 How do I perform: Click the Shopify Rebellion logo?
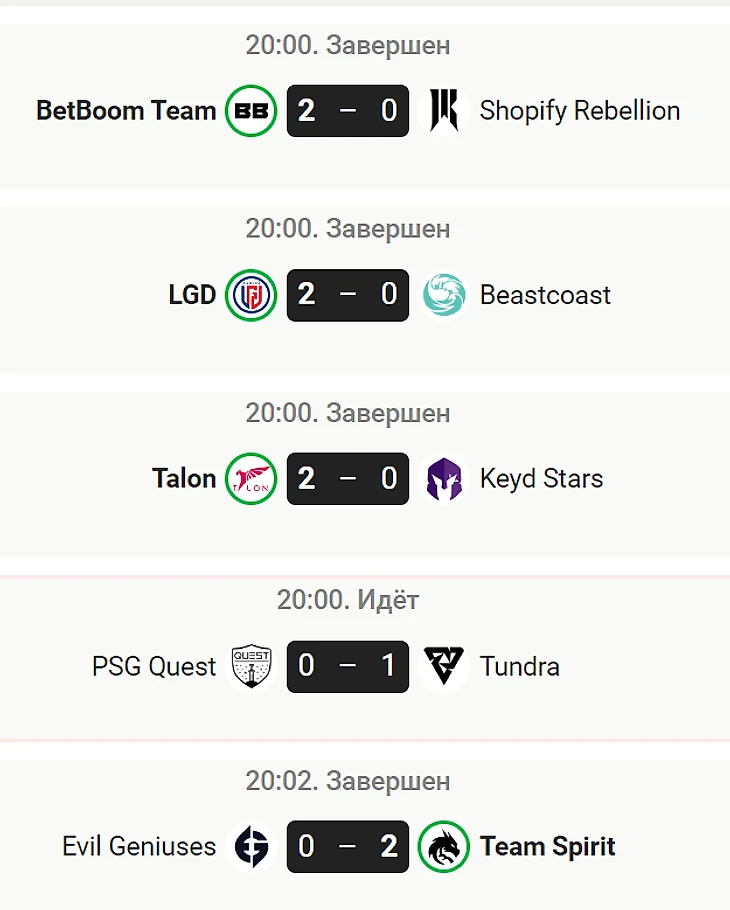click(x=444, y=110)
